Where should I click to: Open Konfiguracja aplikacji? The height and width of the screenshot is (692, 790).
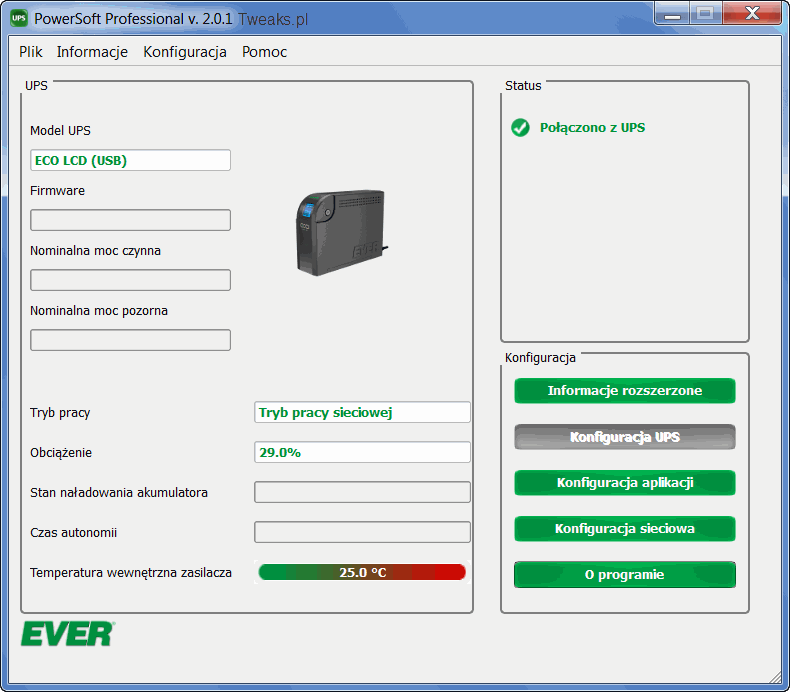click(x=625, y=483)
